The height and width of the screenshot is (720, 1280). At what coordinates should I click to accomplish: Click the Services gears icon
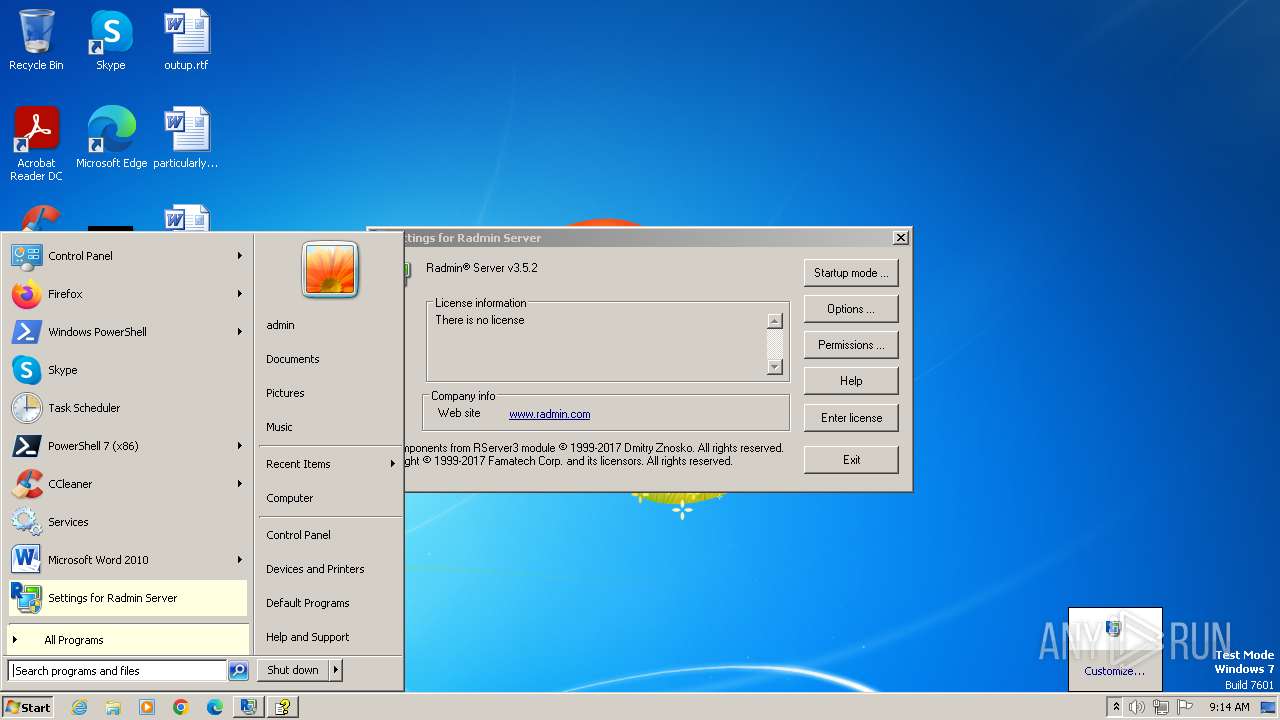(x=26, y=522)
